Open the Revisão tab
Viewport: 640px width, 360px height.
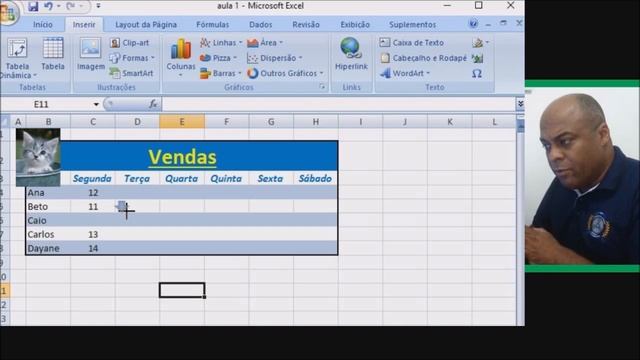(306, 25)
